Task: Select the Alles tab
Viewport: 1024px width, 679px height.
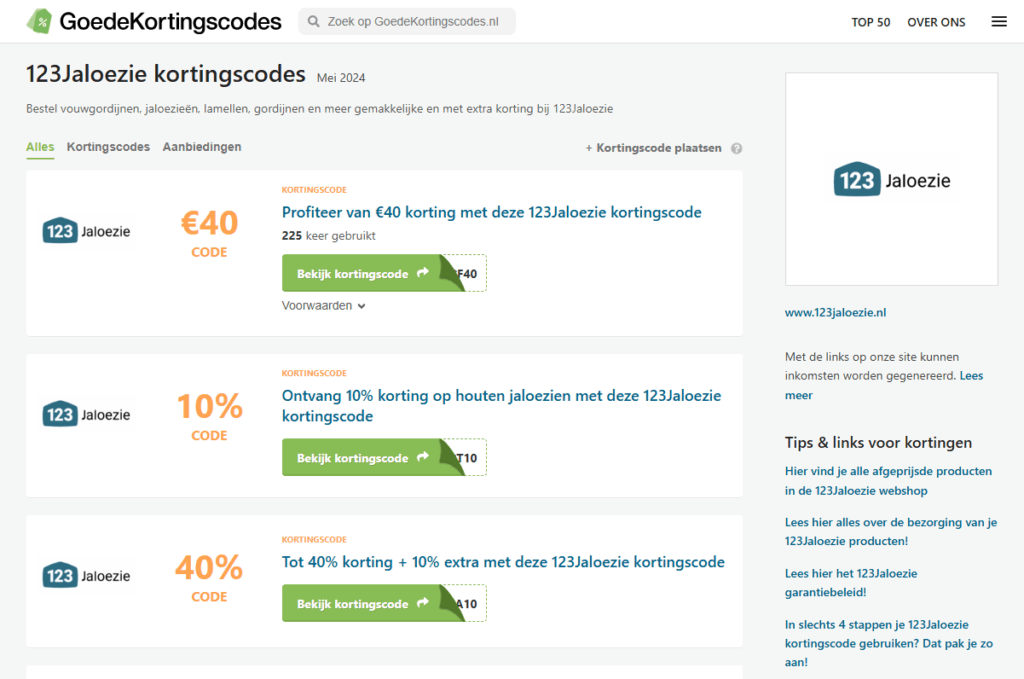Action: 40,147
